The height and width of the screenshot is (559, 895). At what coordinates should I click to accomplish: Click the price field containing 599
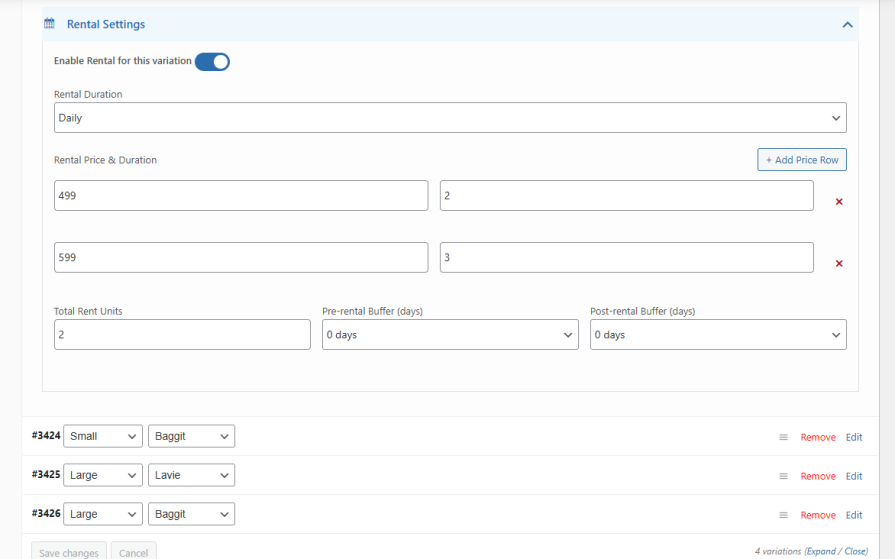coord(241,257)
